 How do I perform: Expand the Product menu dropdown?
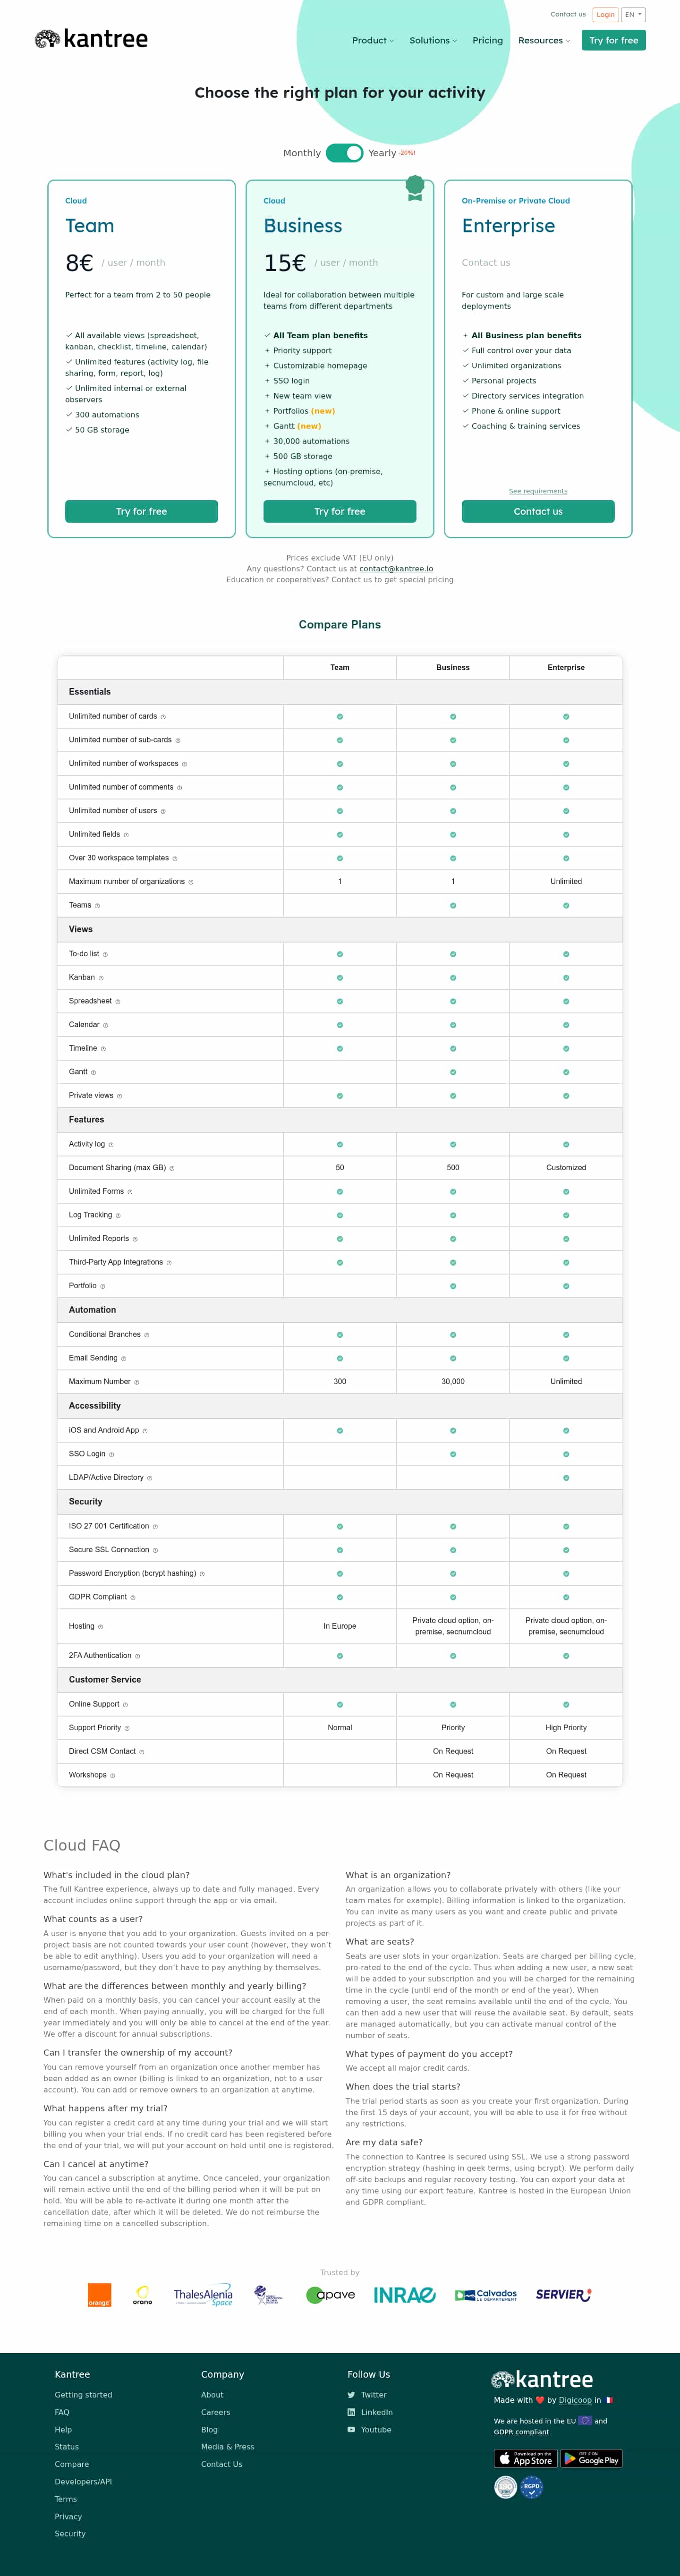point(373,41)
